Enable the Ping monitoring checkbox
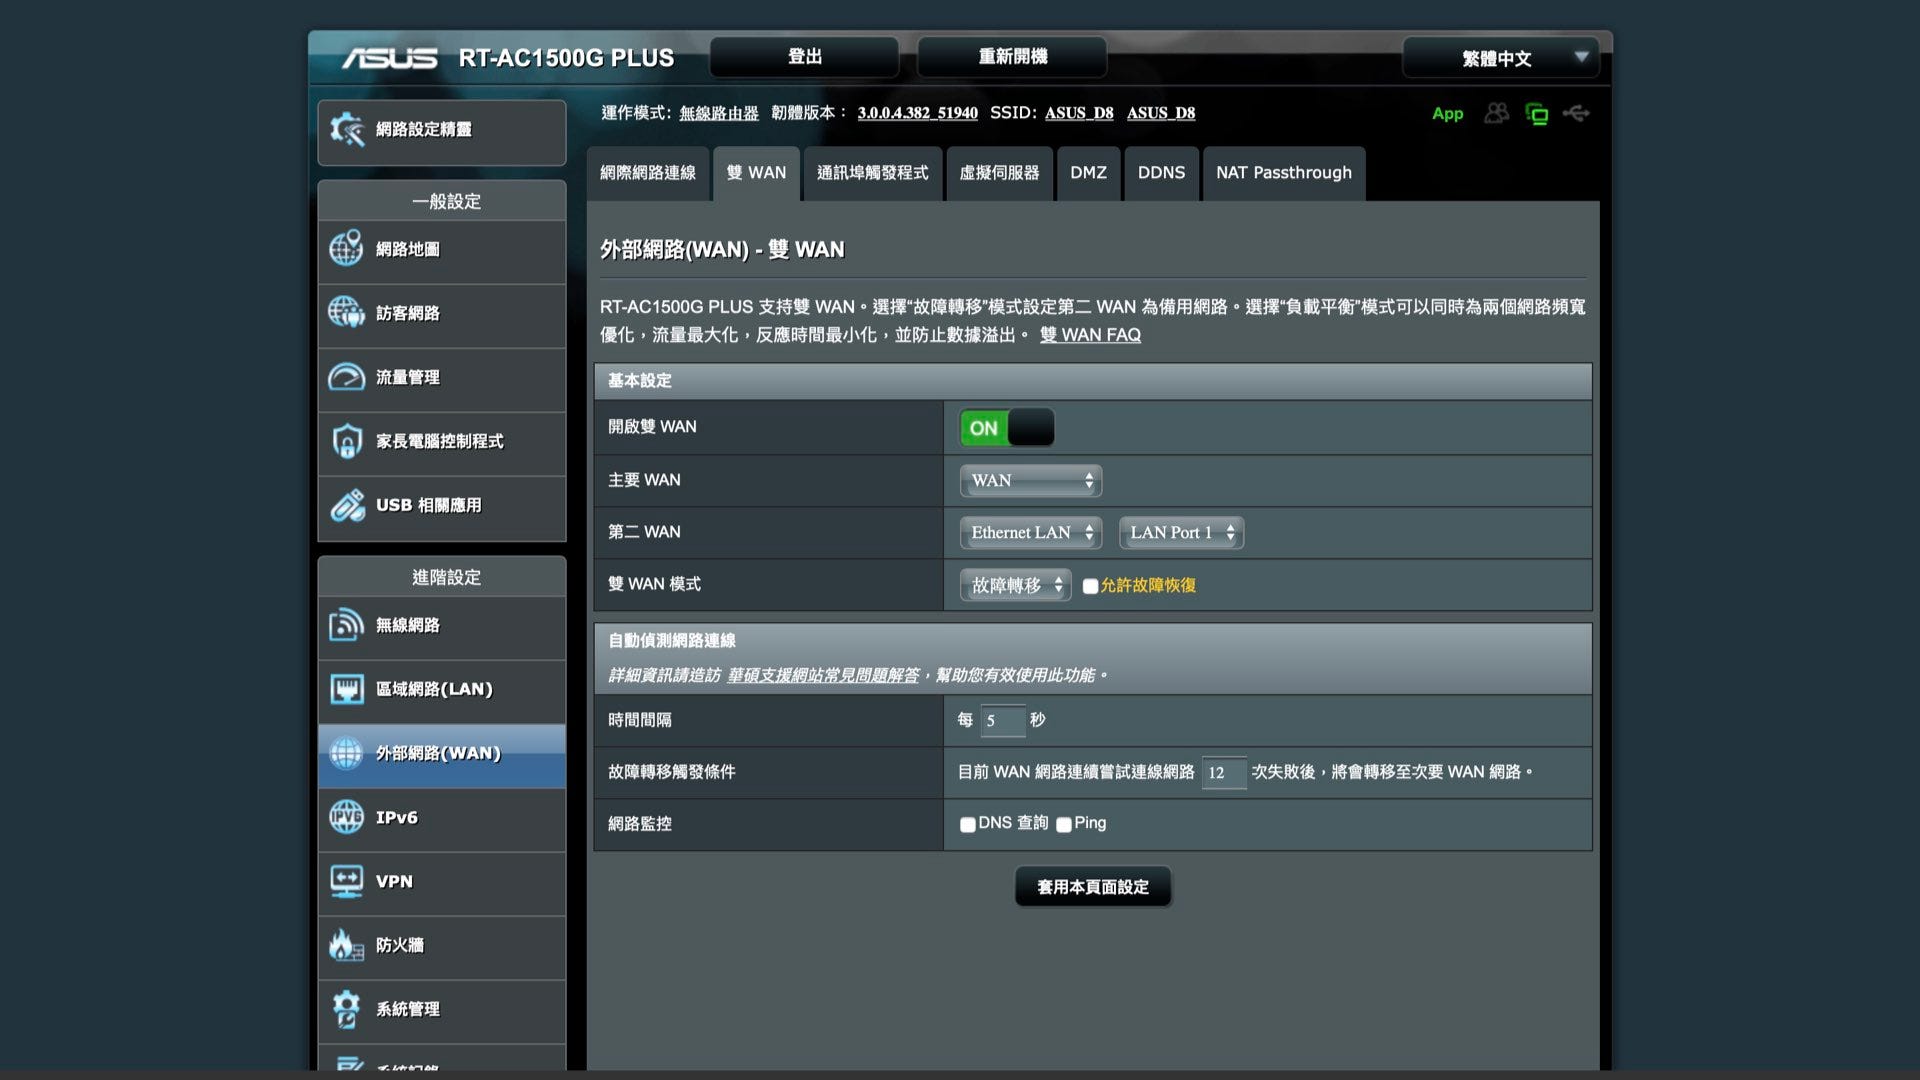The image size is (1920, 1080). tap(1064, 824)
